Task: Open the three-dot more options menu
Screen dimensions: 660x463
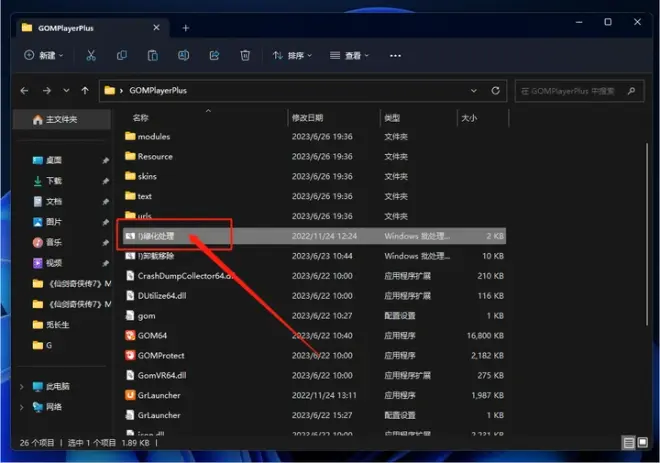Action: pyautogui.click(x=395, y=56)
